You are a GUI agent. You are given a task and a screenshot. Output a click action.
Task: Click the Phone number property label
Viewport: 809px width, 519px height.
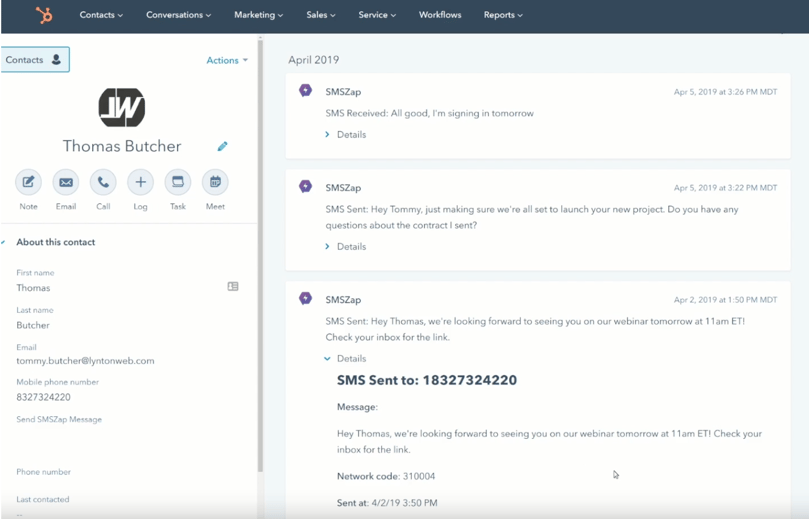[43, 472]
